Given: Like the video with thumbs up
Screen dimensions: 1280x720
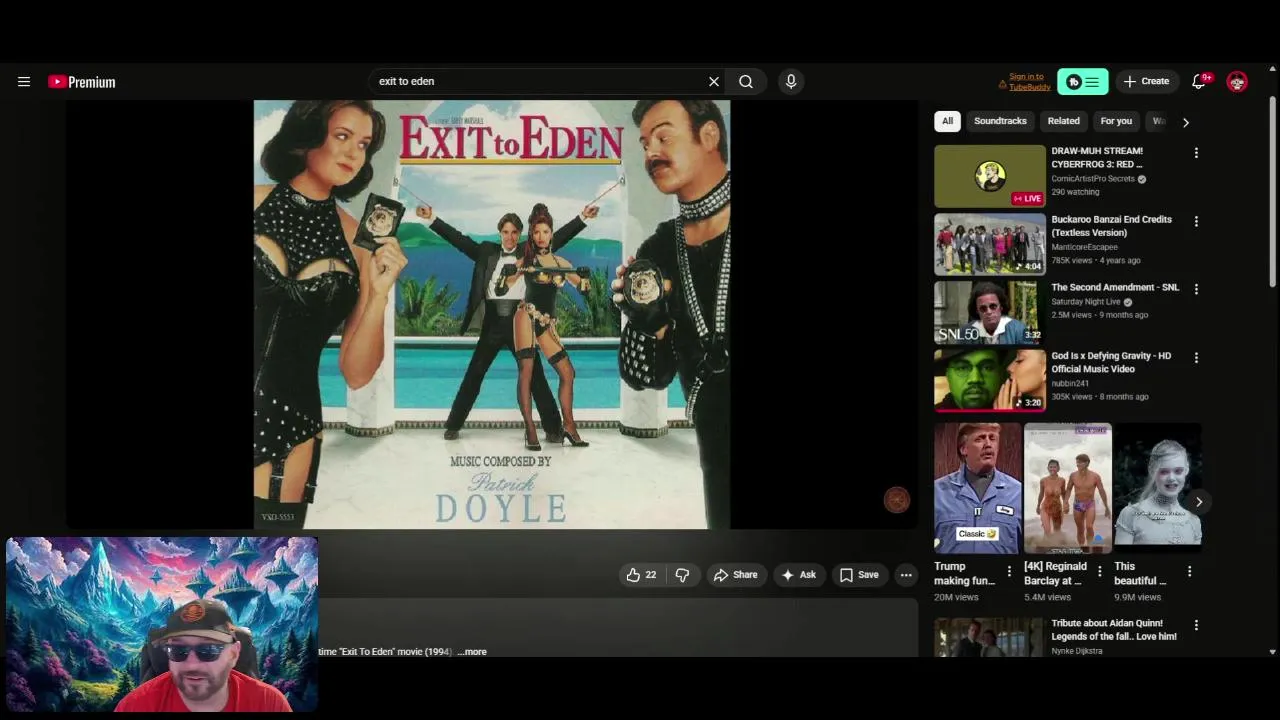Looking at the screenshot, I should (x=641, y=575).
